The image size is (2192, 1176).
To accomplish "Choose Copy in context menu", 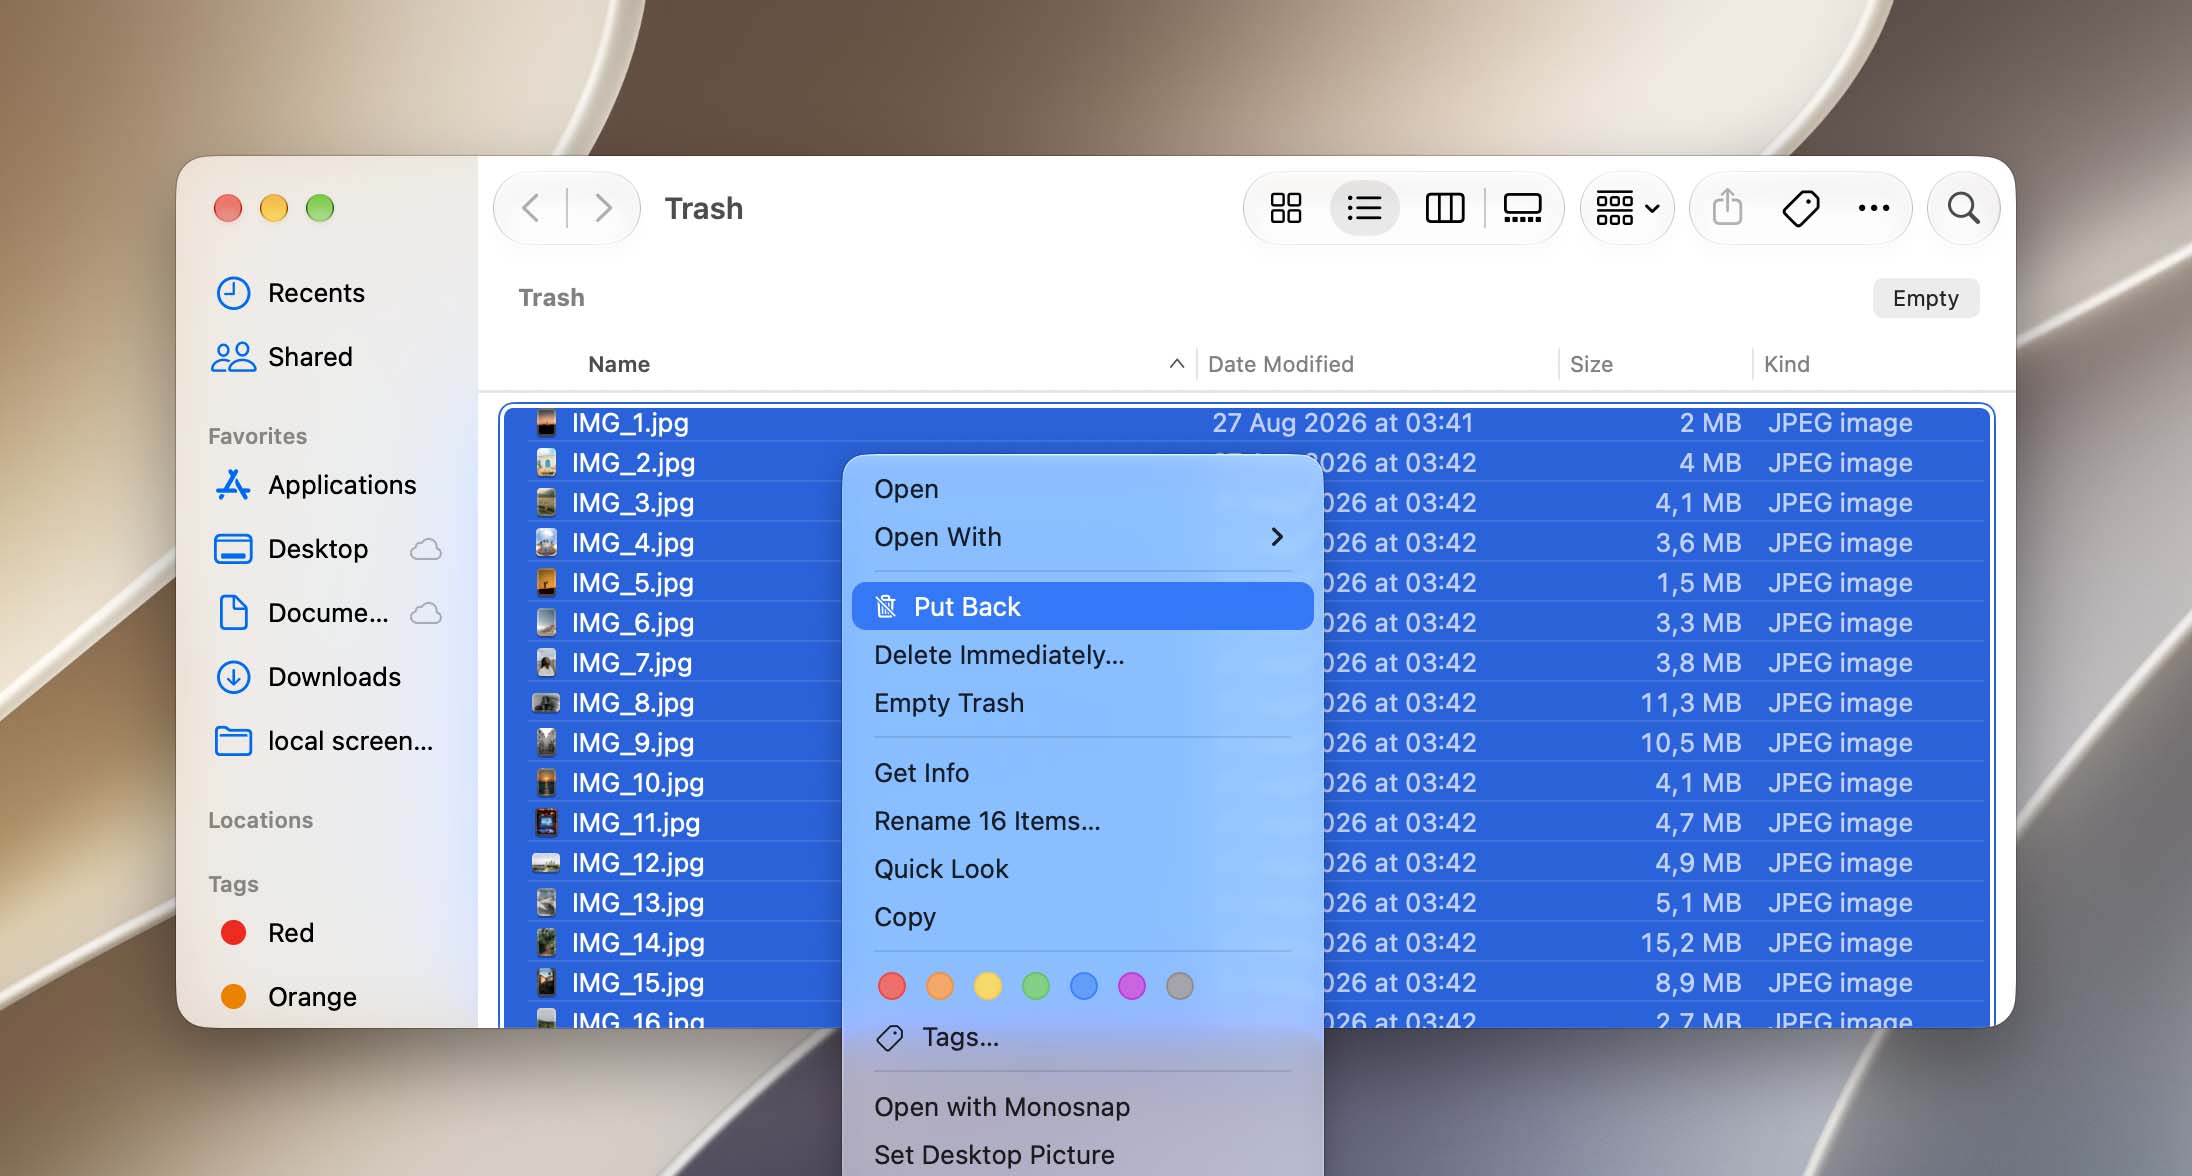I will tap(1082, 917).
